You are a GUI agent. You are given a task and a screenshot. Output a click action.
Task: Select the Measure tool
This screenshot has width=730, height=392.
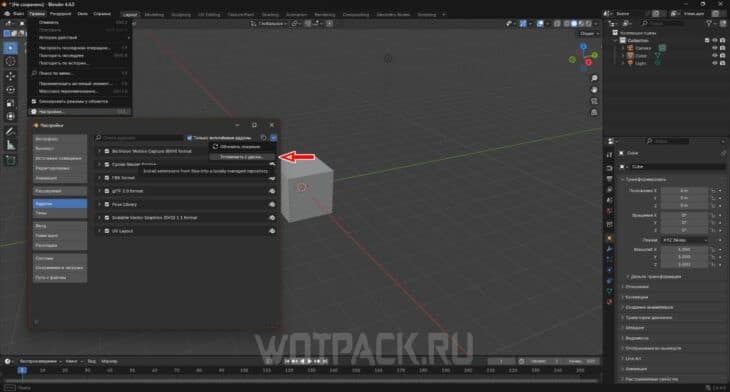pos(10,146)
